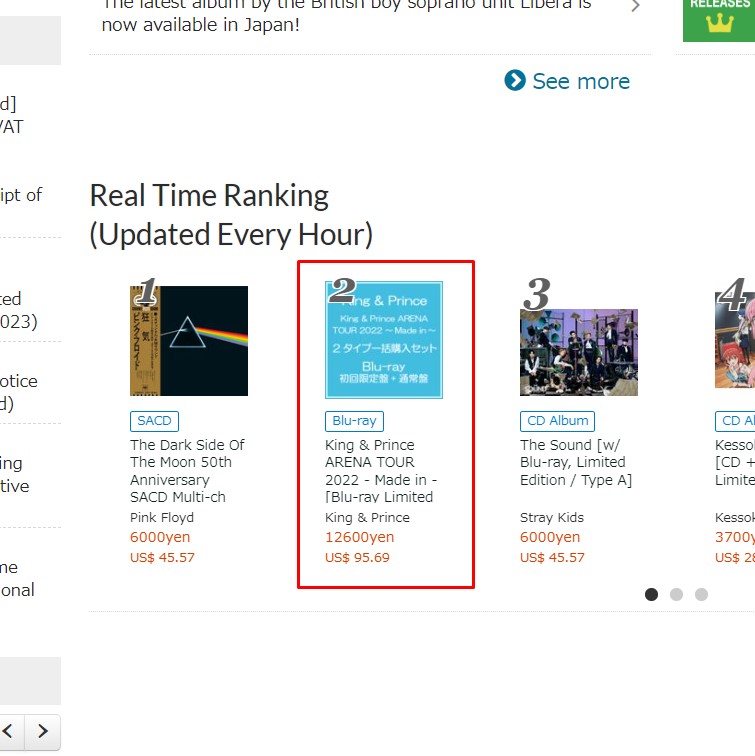Open the King & Prince Blu-ray cover image
The width and height of the screenshot is (755, 756).
pos(384,340)
